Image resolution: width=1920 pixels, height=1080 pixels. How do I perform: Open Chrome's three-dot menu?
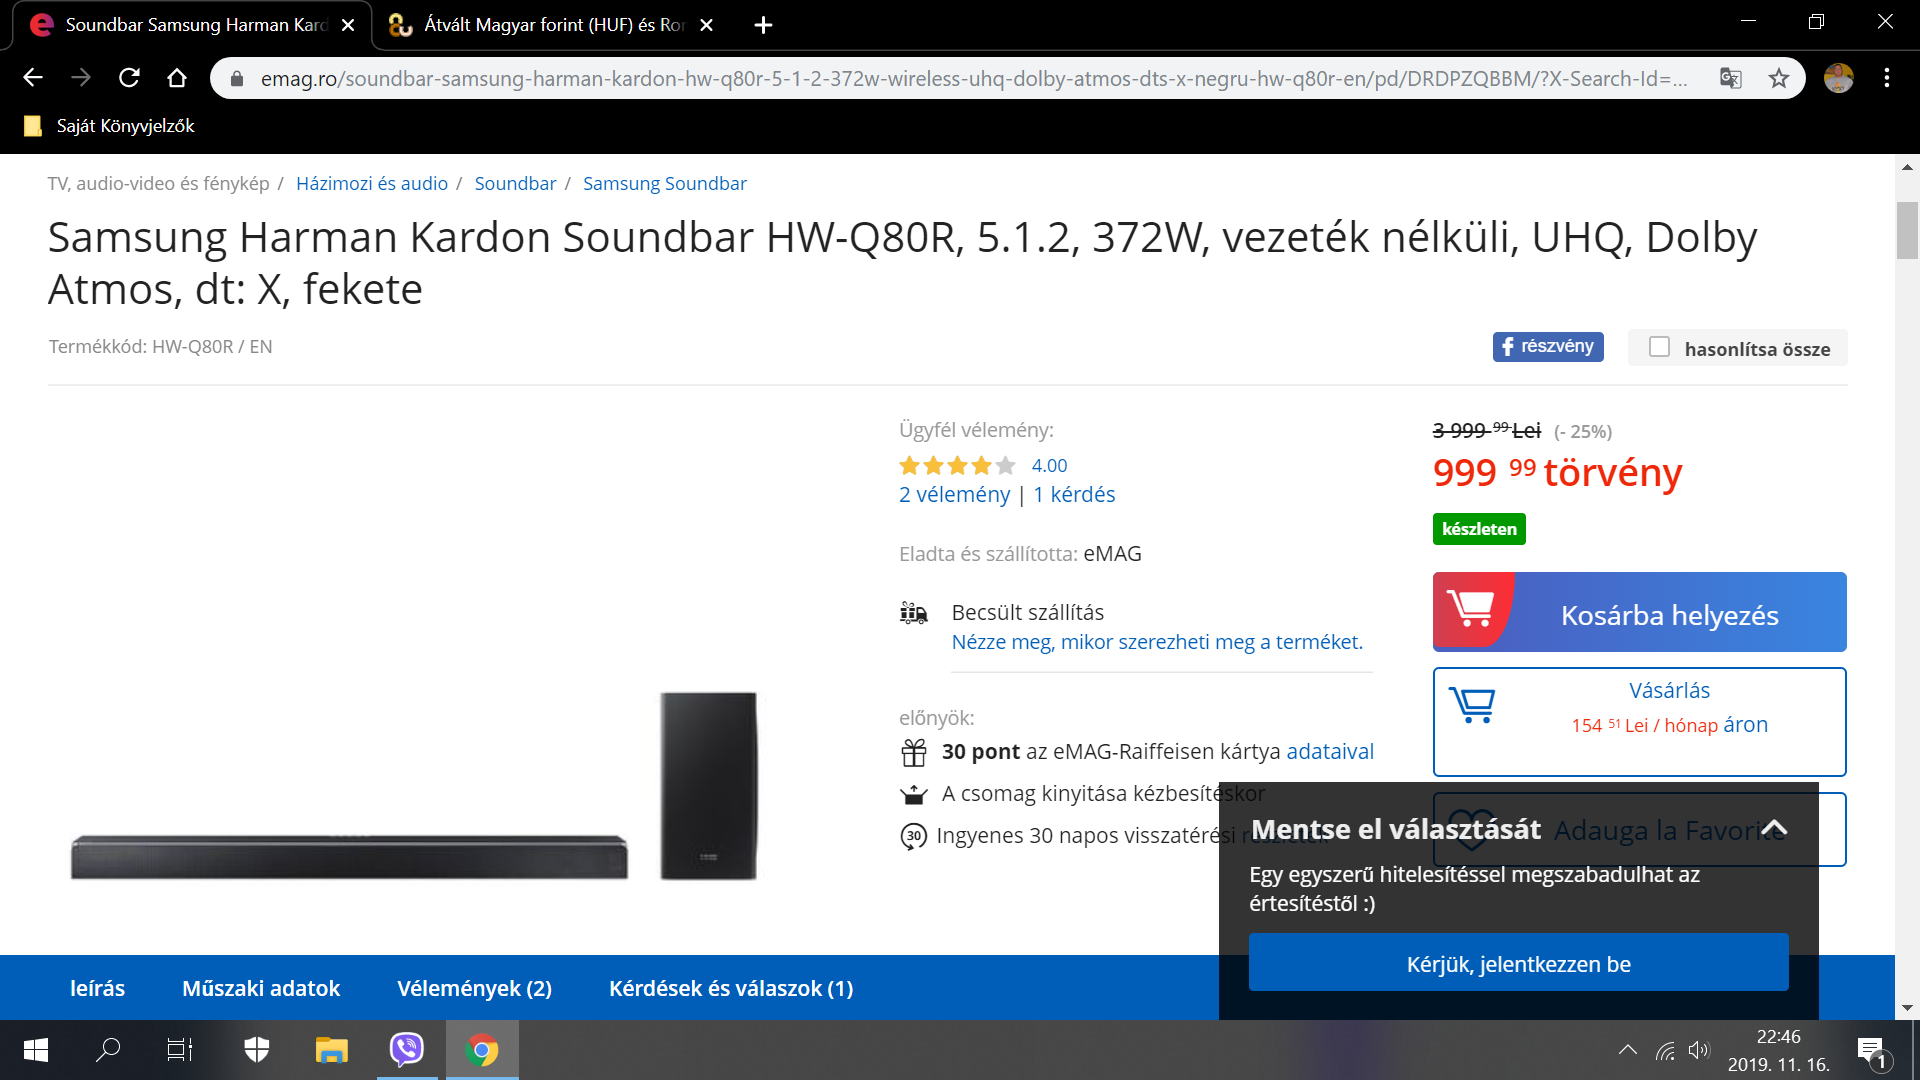coord(1887,78)
